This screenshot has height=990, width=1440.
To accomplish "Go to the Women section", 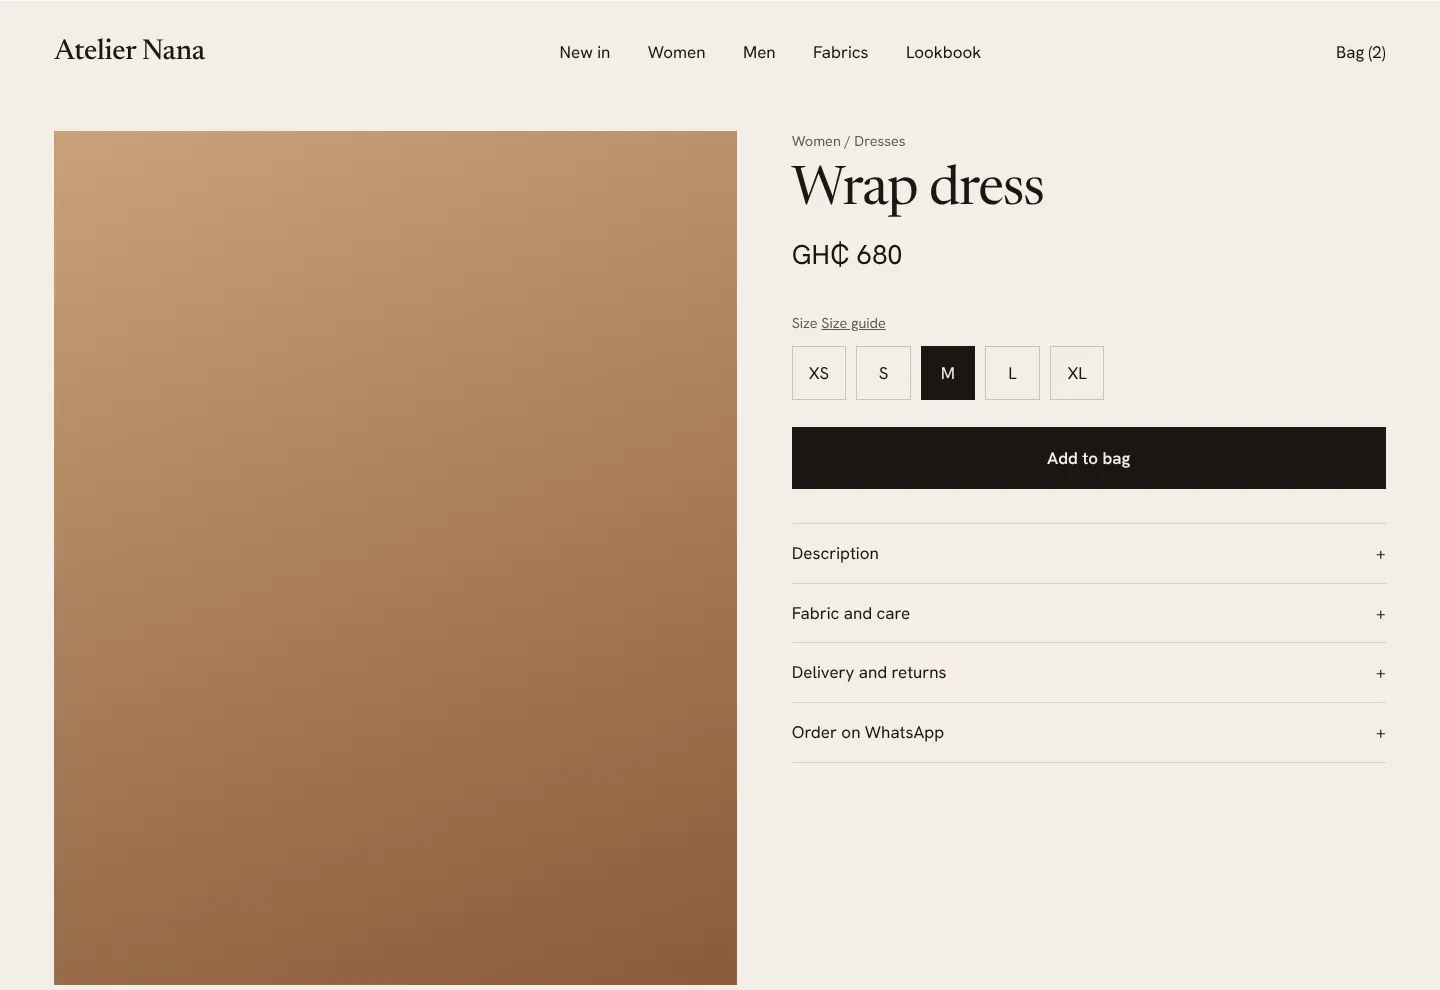I will click(x=677, y=52).
